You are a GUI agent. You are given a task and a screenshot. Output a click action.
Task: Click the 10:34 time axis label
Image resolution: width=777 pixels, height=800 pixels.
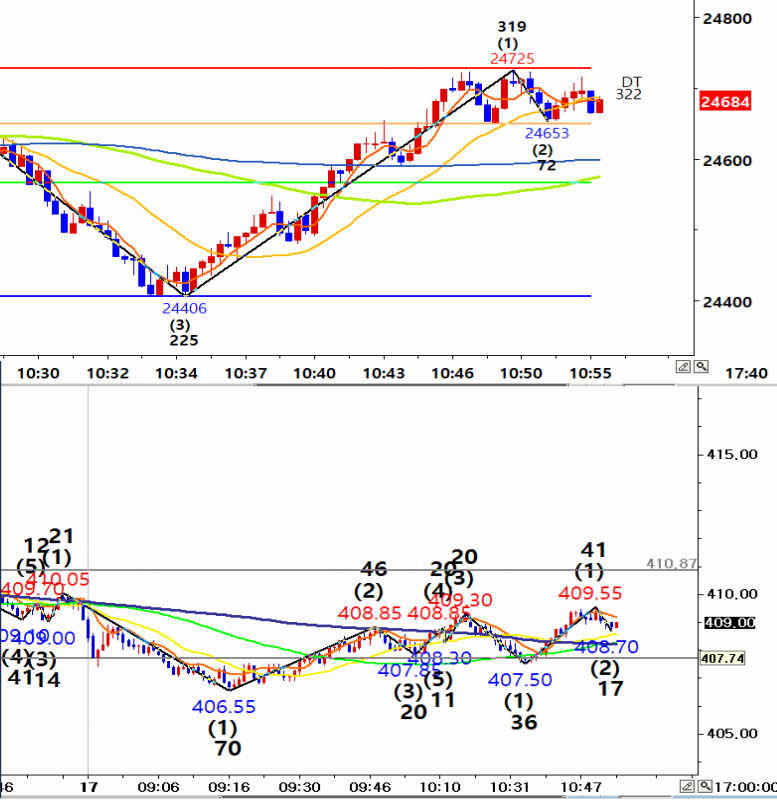pyautogui.click(x=177, y=373)
